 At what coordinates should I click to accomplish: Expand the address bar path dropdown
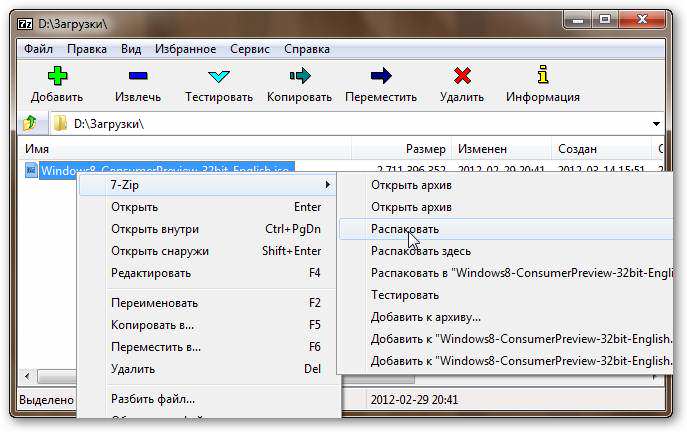coord(656,124)
